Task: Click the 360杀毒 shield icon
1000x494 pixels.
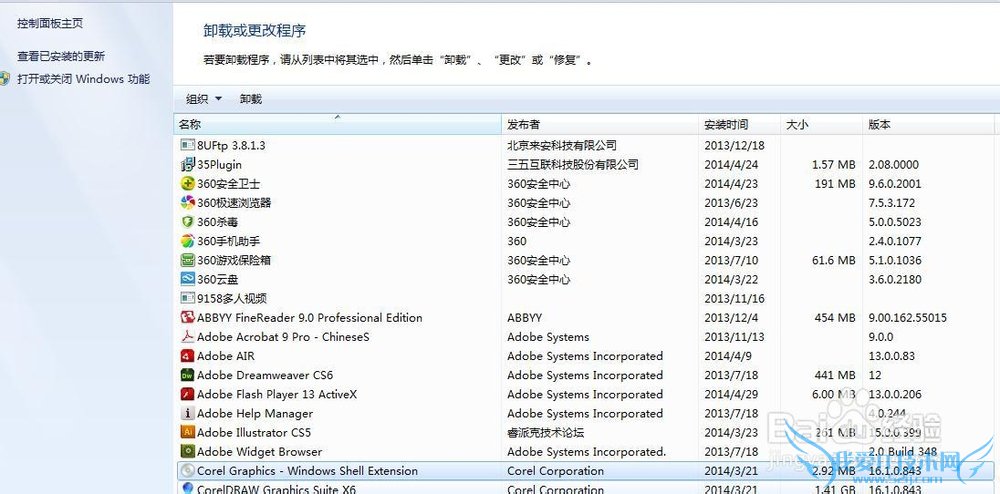Action: point(187,222)
